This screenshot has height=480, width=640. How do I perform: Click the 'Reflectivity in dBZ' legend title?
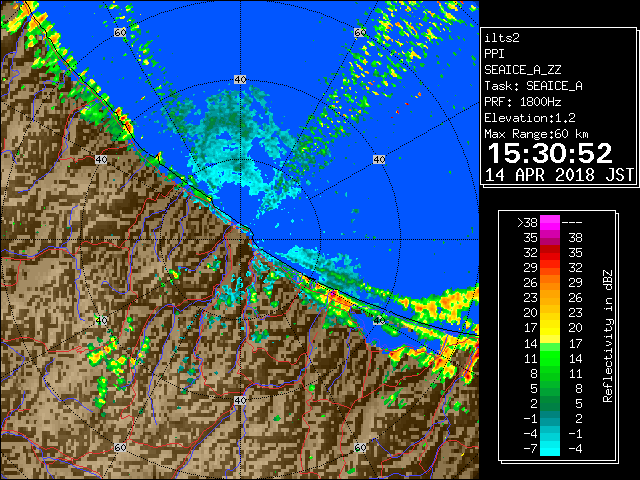pyautogui.click(x=608, y=336)
